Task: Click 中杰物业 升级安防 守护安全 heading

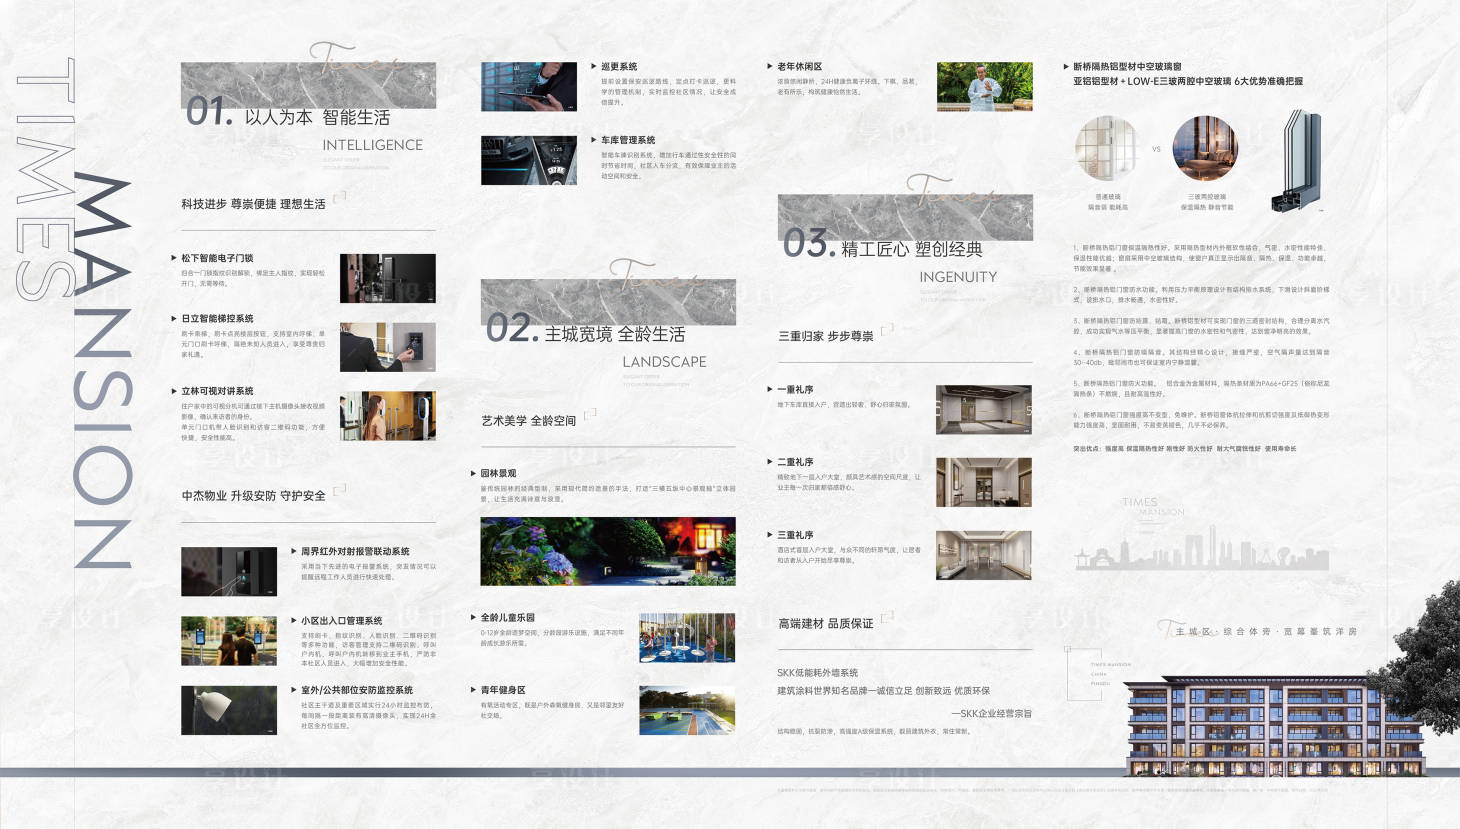Action: click(x=253, y=496)
